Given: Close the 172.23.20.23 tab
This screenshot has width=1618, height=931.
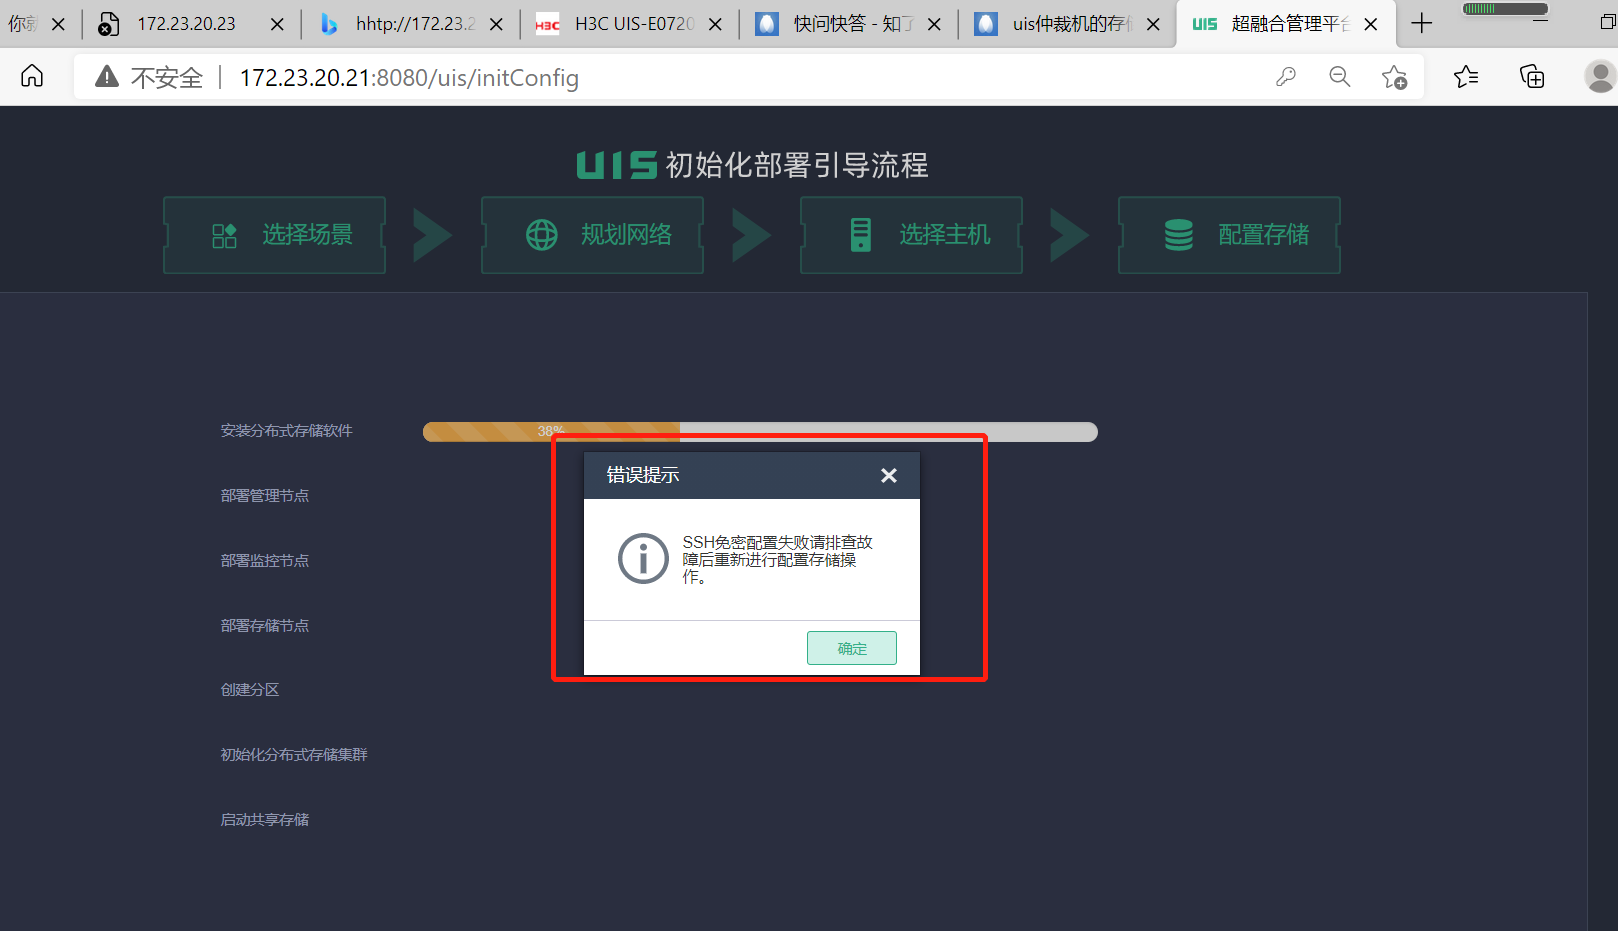Looking at the screenshot, I should 277,24.
